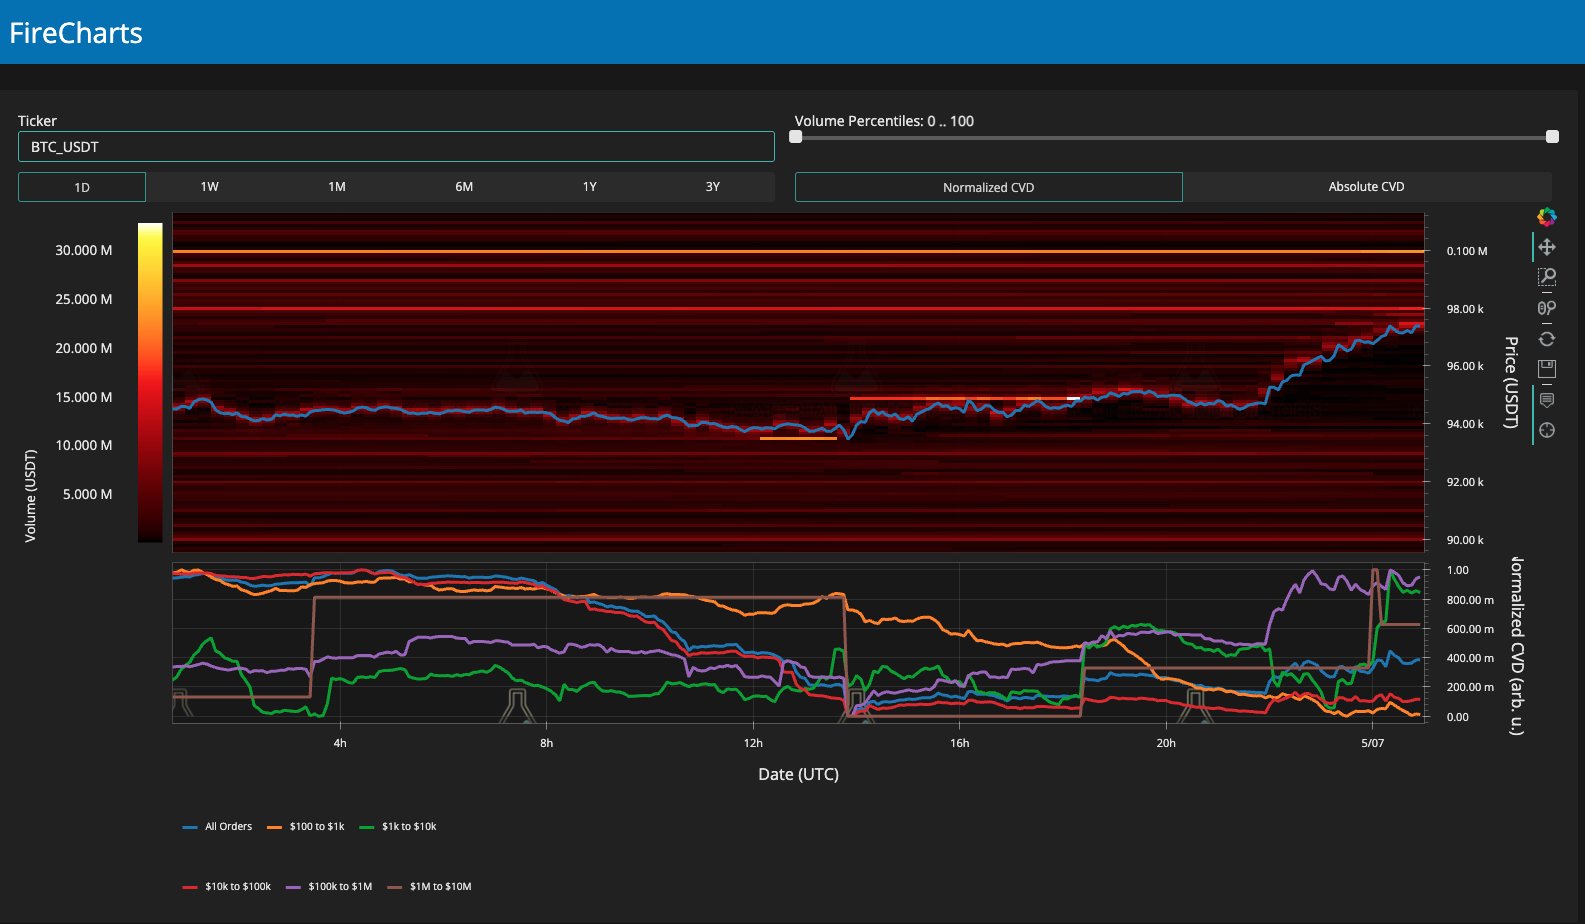The height and width of the screenshot is (924, 1585).
Task: Toggle the Crosshair tool
Action: point(1546,430)
